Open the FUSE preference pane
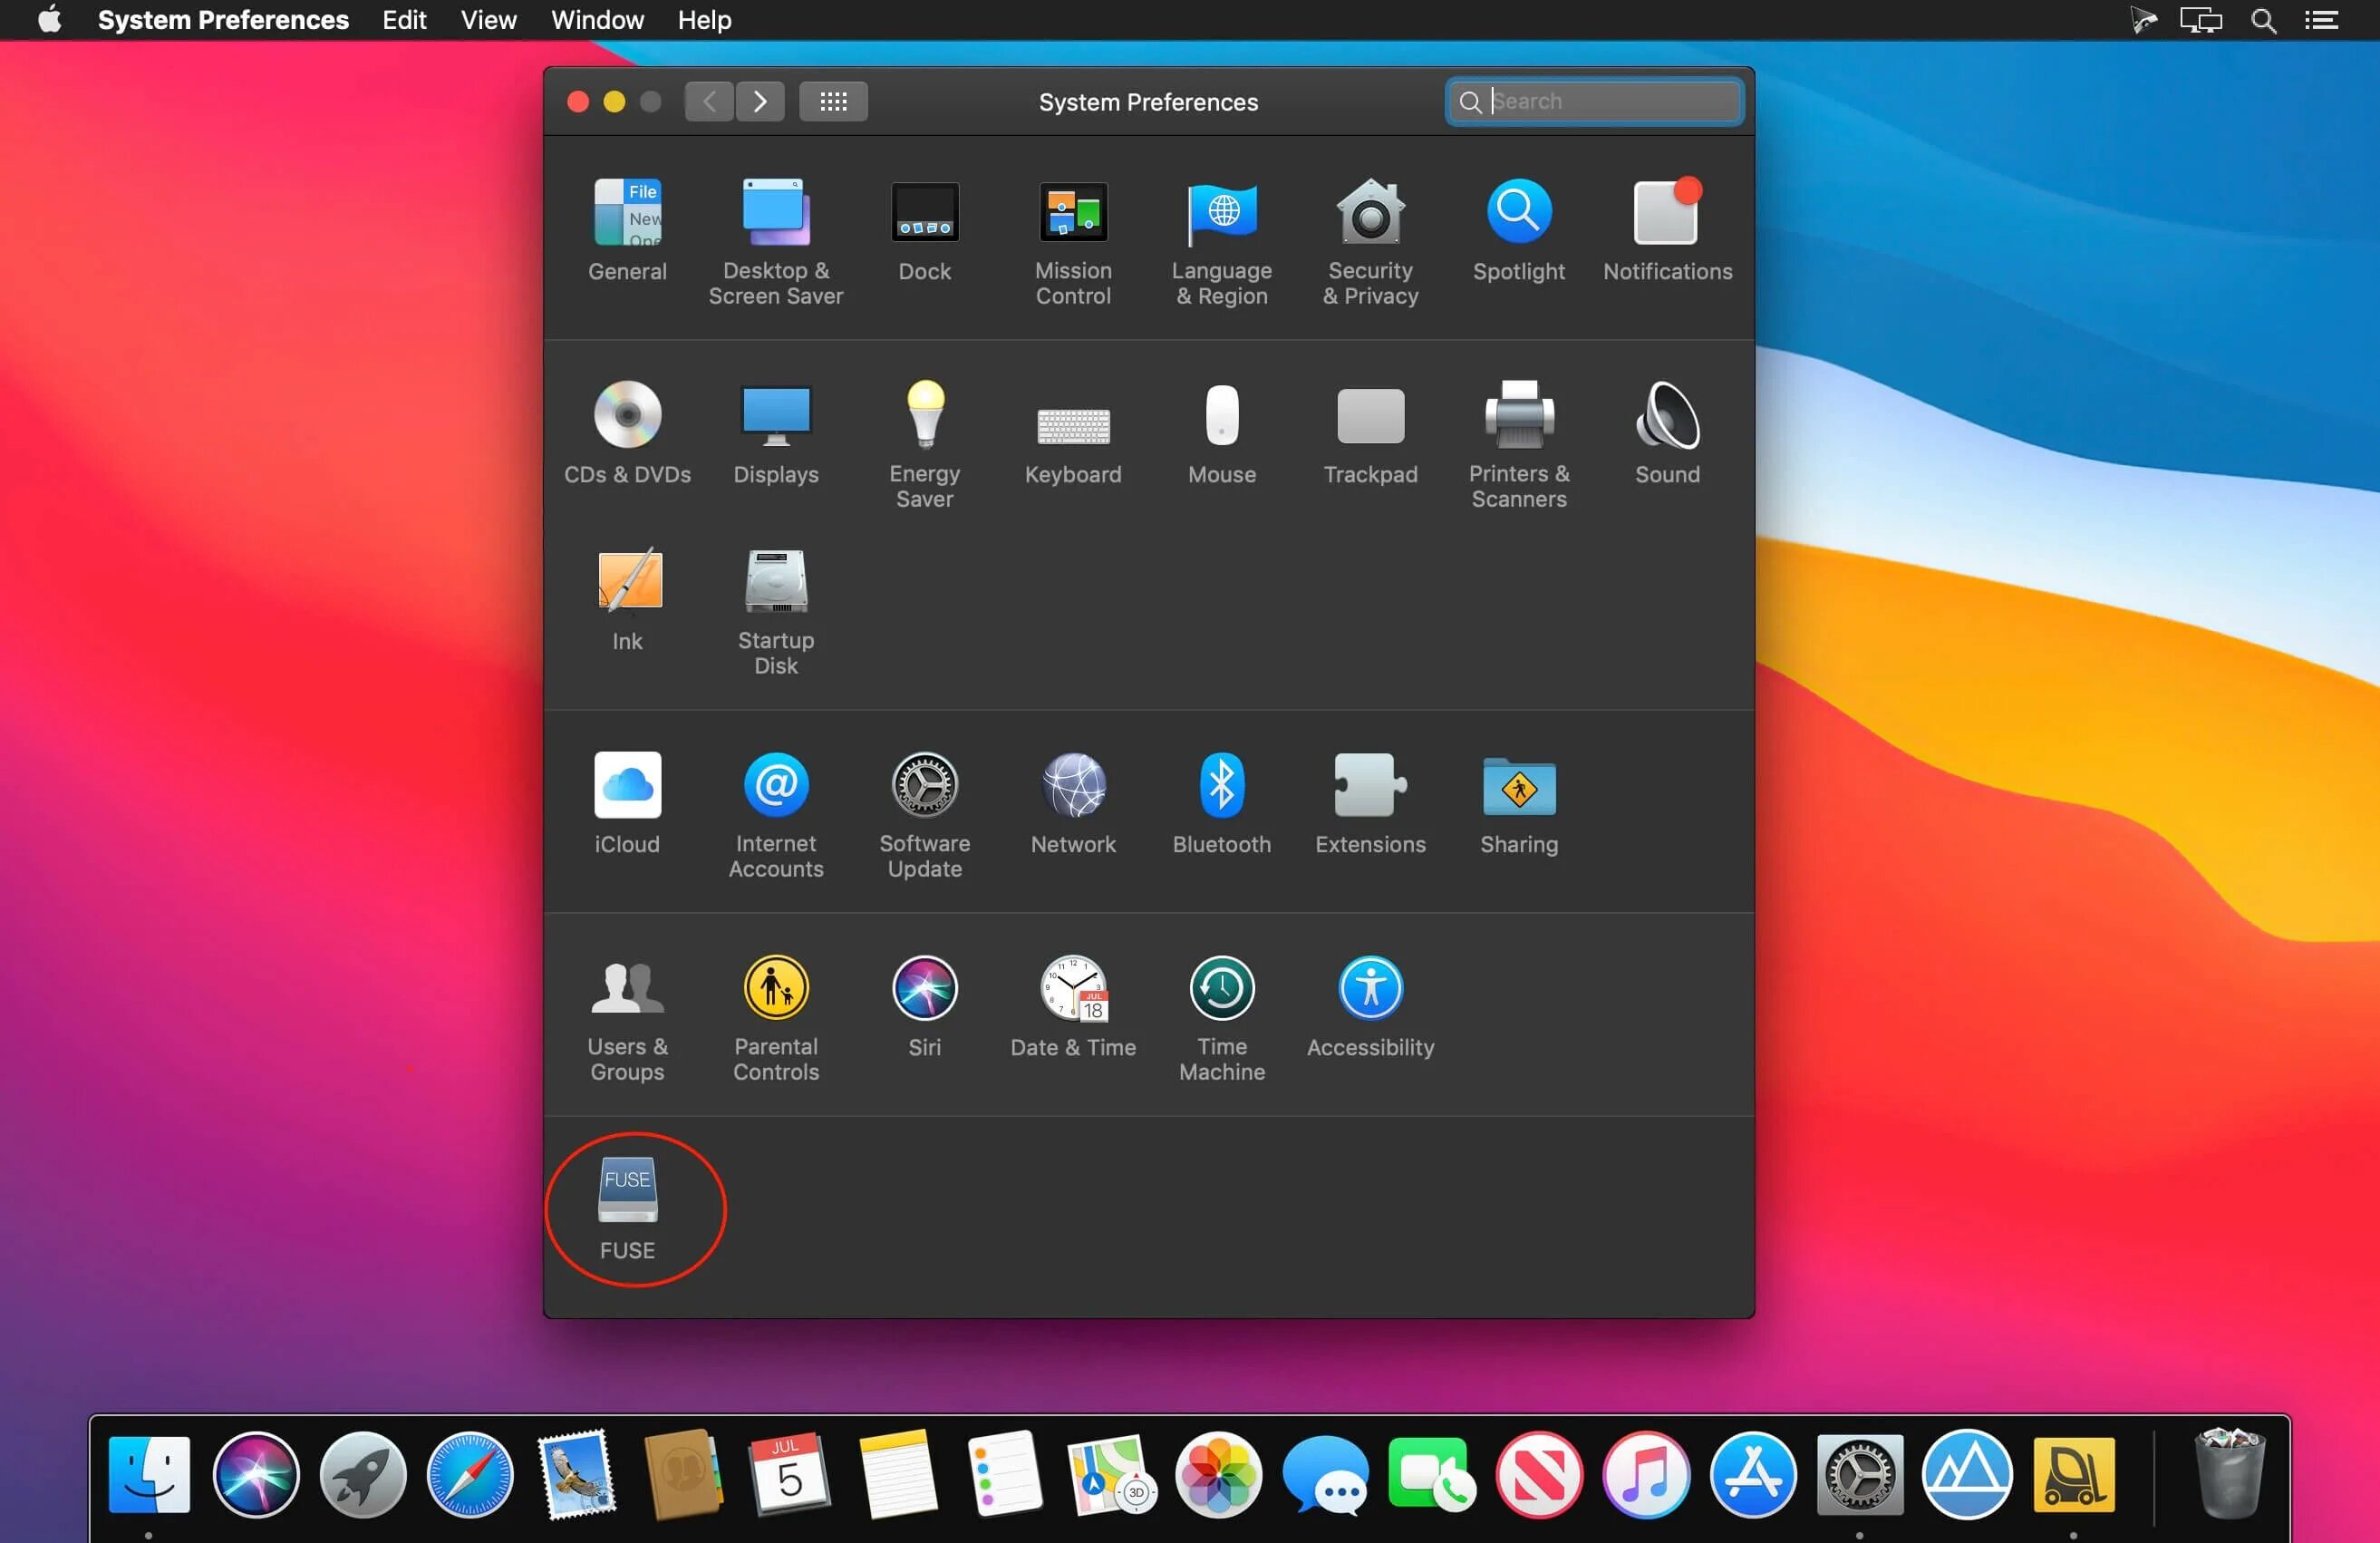This screenshot has width=2380, height=1543. click(x=627, y=1190)
